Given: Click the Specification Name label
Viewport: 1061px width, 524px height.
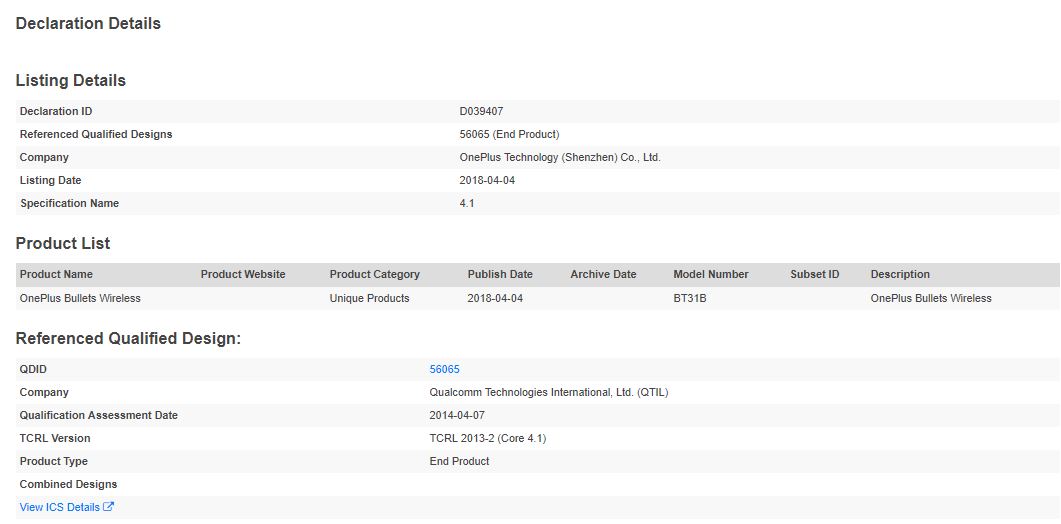Looking at the screenshot, I should click(x=70, y=203).
